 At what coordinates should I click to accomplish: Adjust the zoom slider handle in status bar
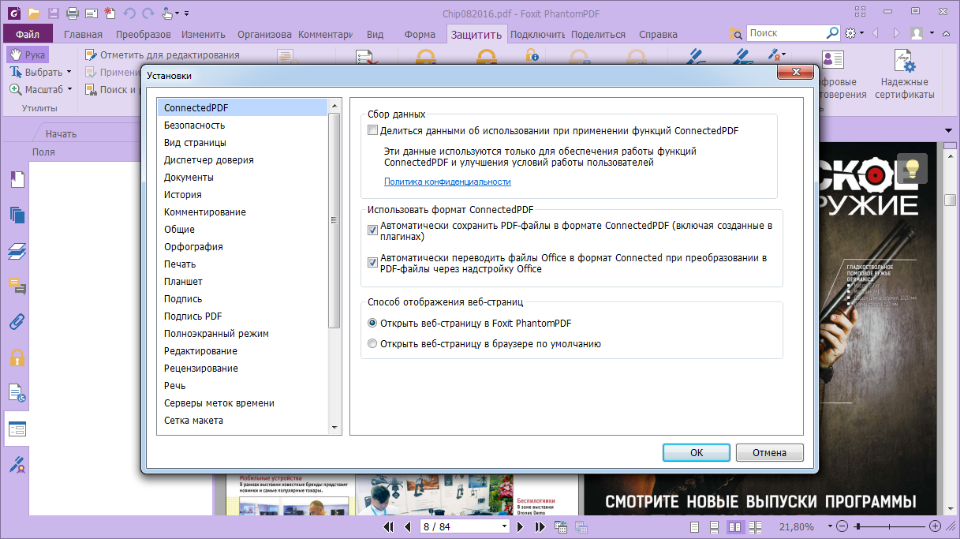[x=858, y=526]
